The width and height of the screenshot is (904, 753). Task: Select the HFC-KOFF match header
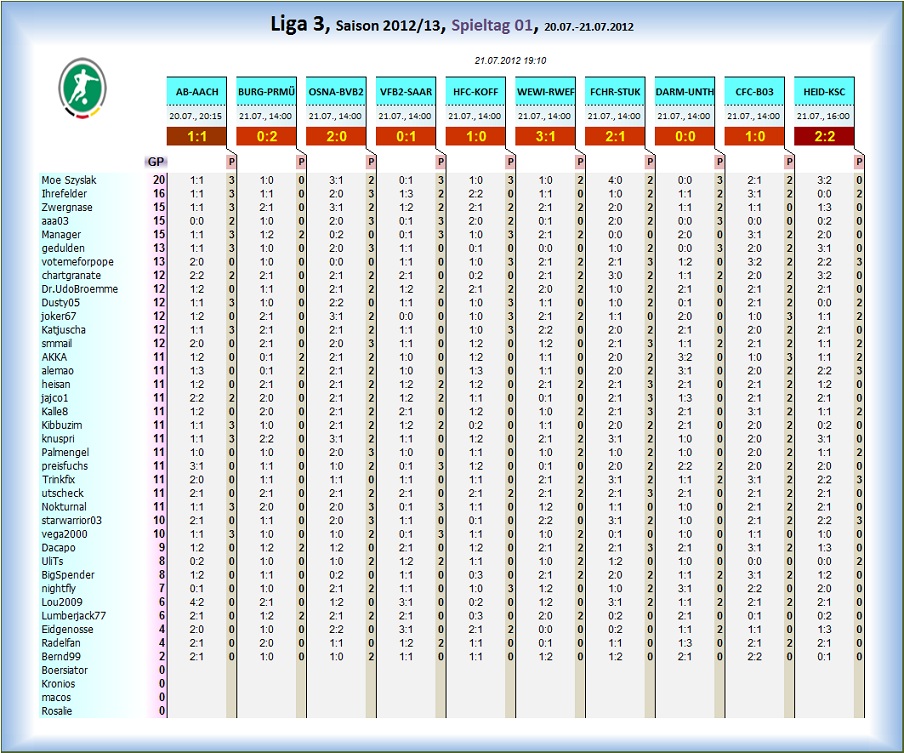tap(476, 92)
